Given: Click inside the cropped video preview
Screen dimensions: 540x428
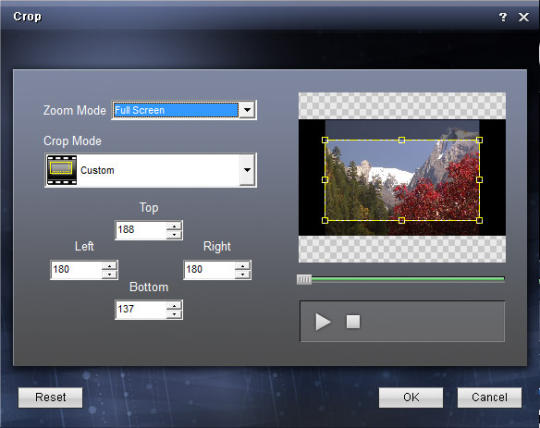Looking at the screenshot, I should 402,180.
